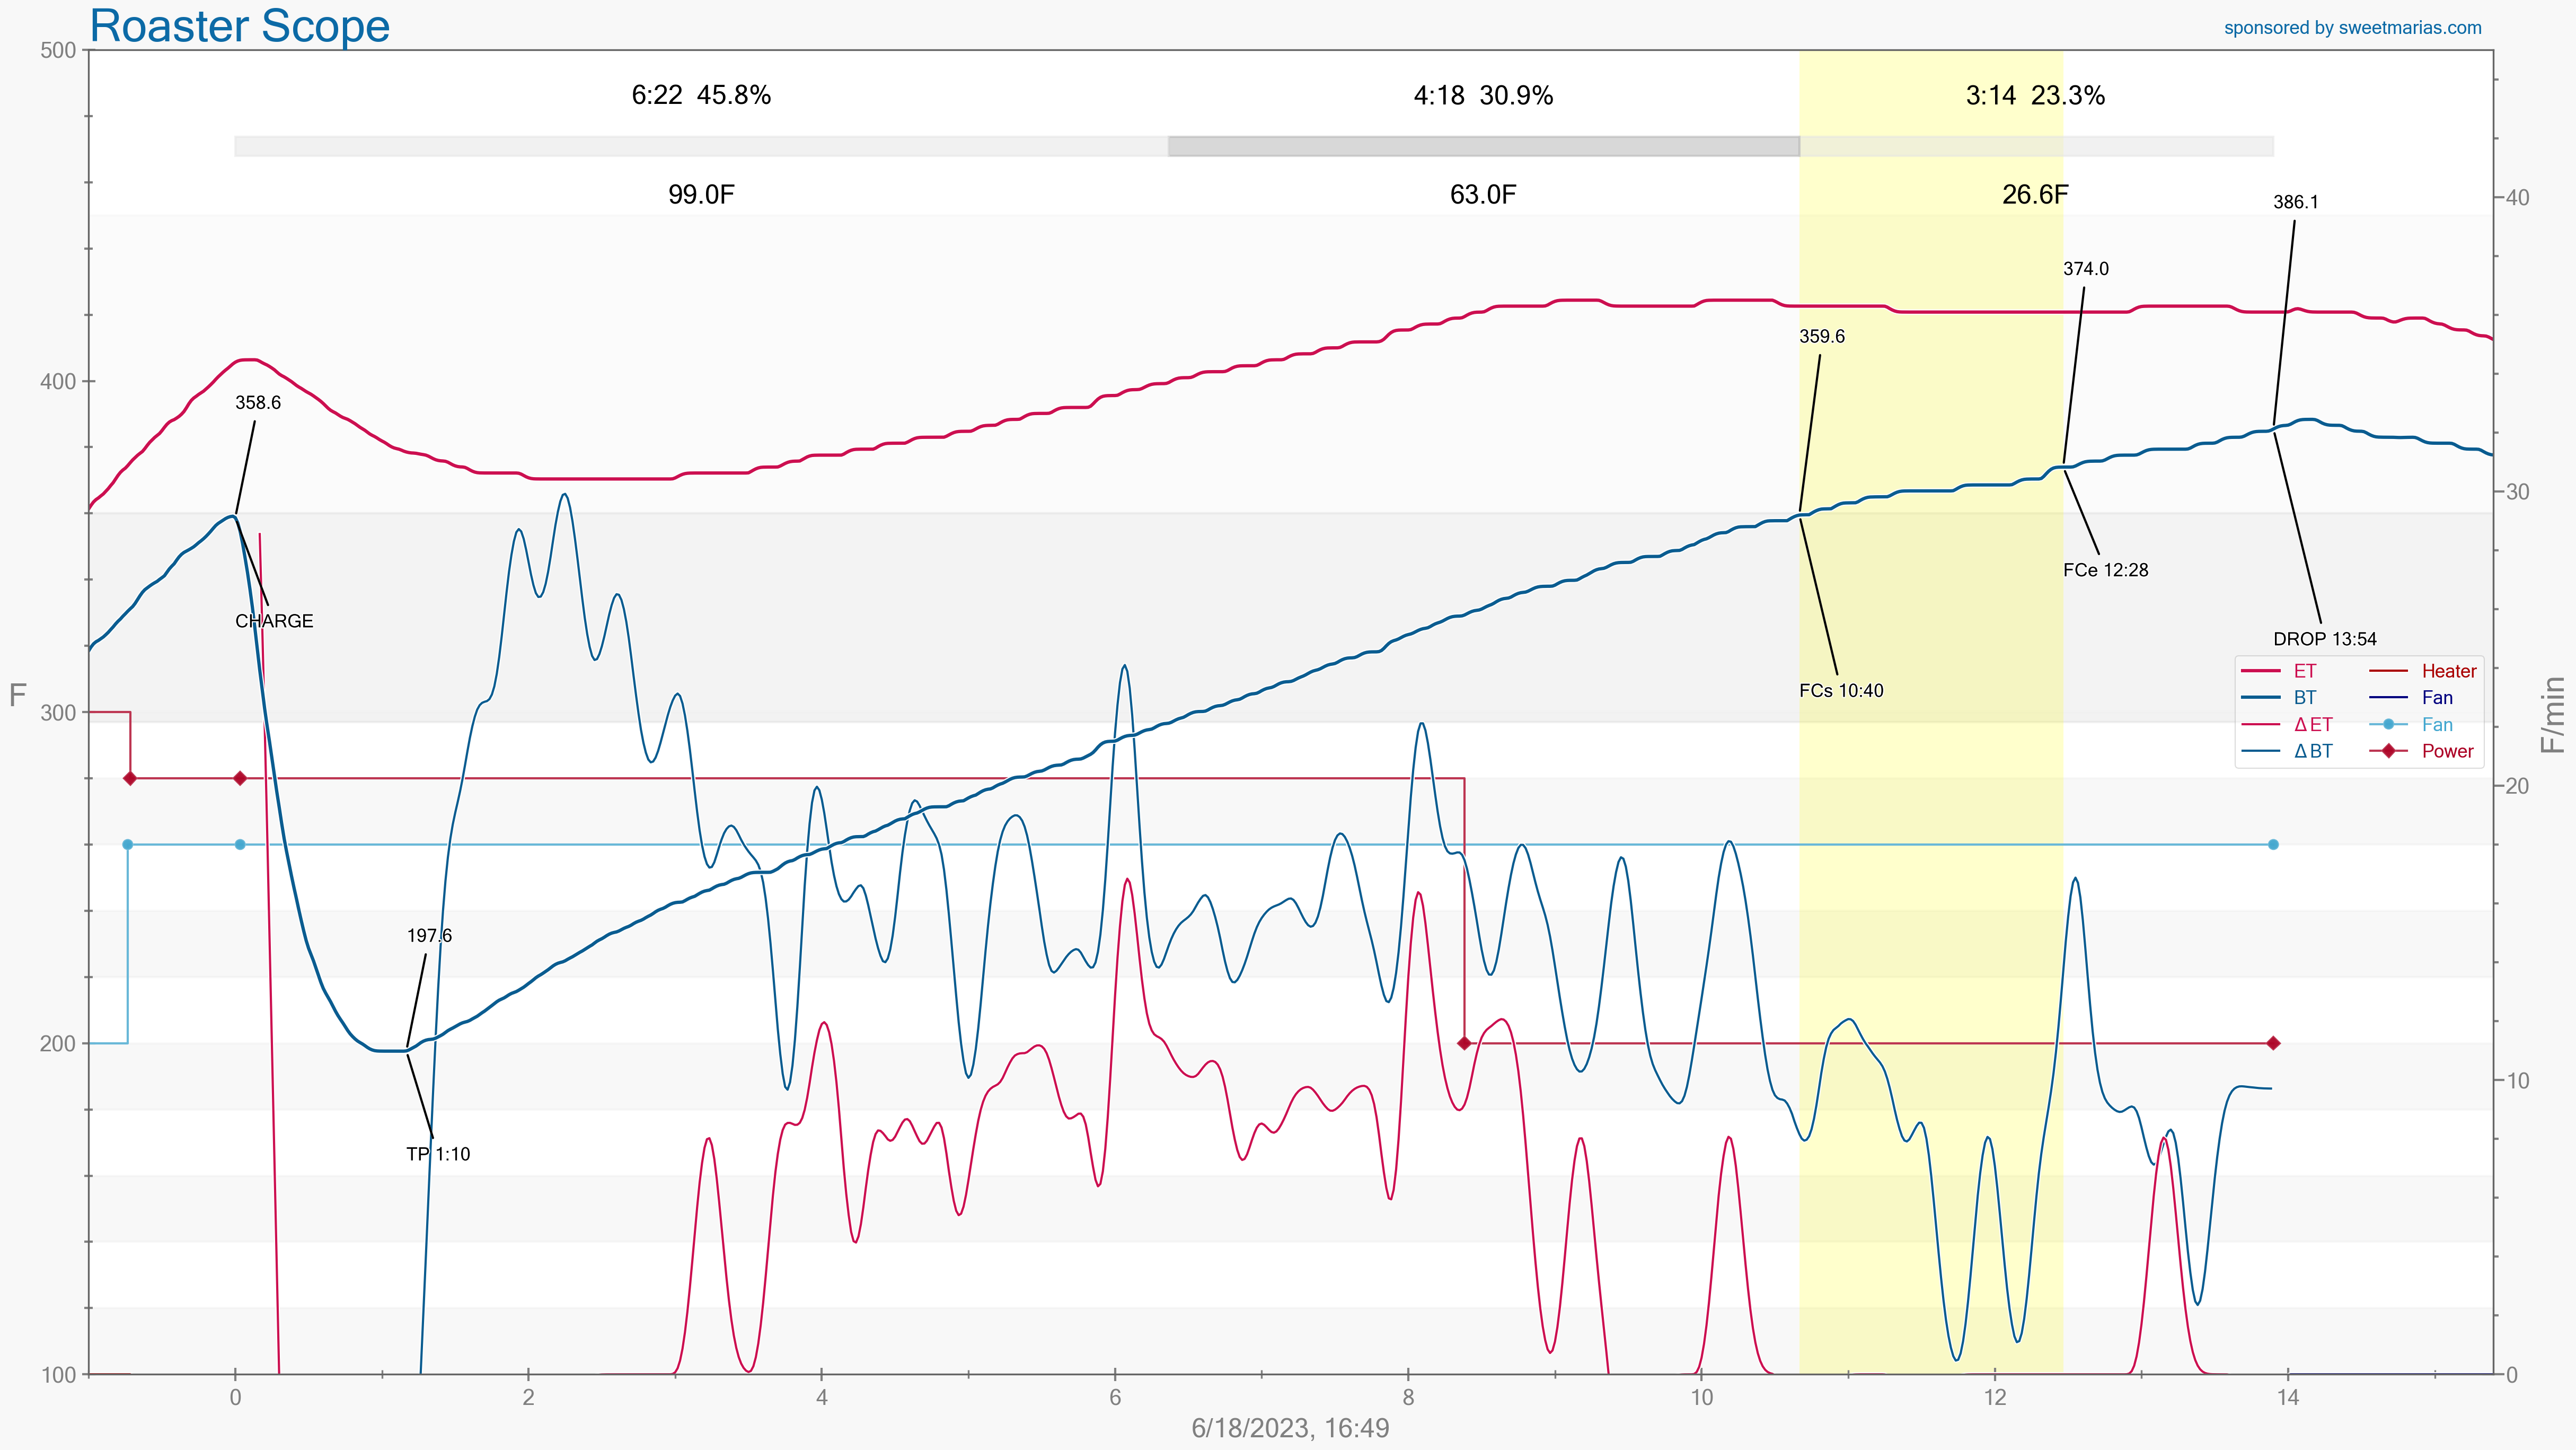2576x1450 pixels.
Task: Select the DROP 13:54 annotation
Action: pos(2324,639)
